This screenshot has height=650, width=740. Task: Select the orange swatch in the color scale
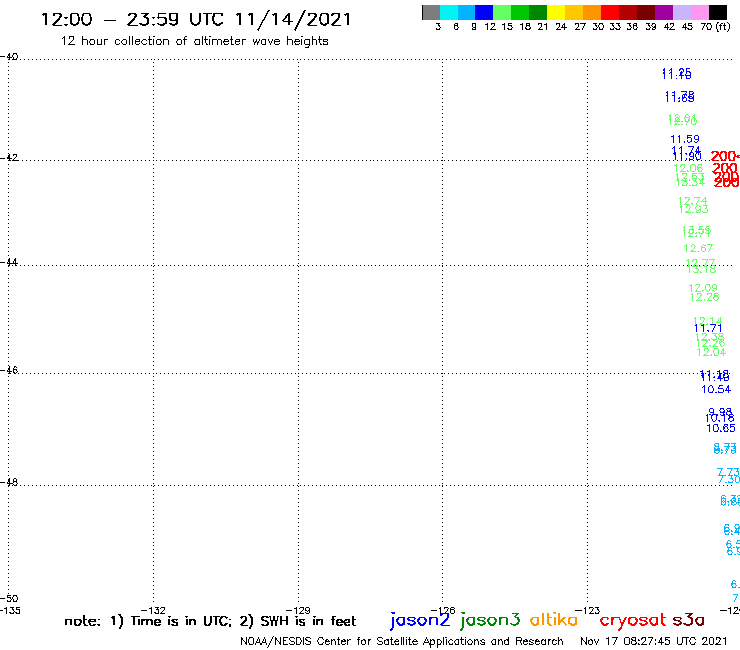coord(592,12)
